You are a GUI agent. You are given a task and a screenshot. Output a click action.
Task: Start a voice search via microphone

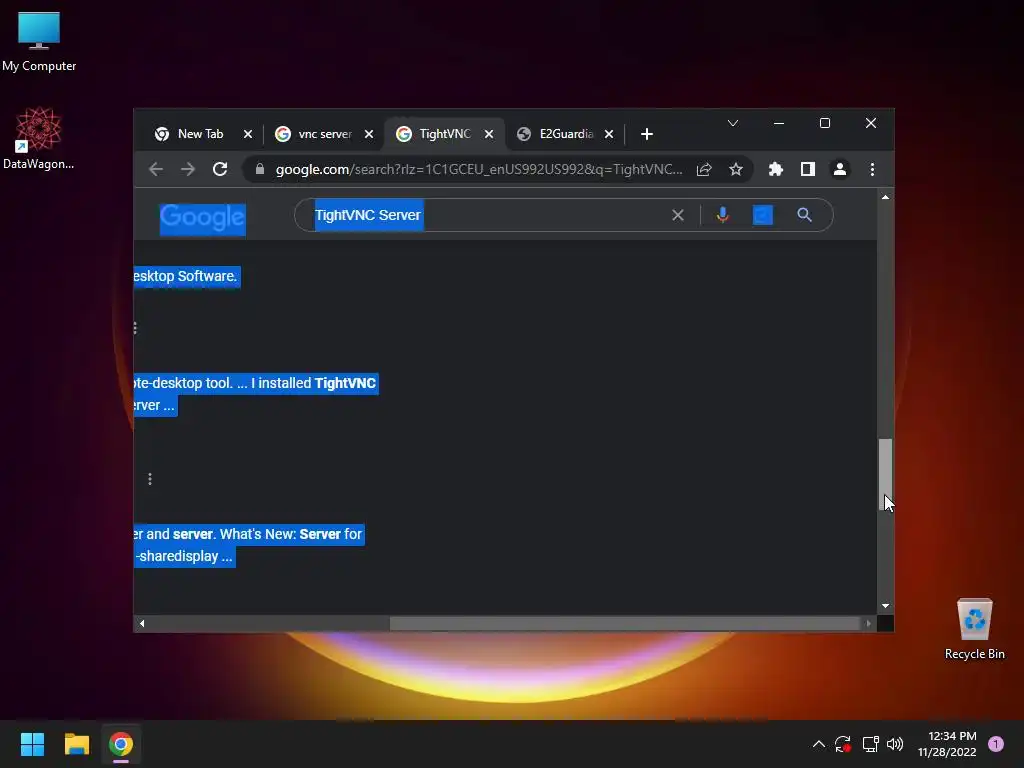[722, 215]
